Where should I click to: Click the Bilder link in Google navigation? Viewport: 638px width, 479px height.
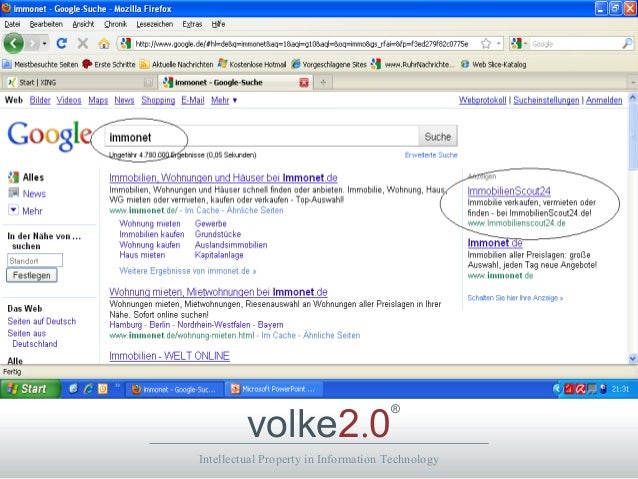(40, 100)
